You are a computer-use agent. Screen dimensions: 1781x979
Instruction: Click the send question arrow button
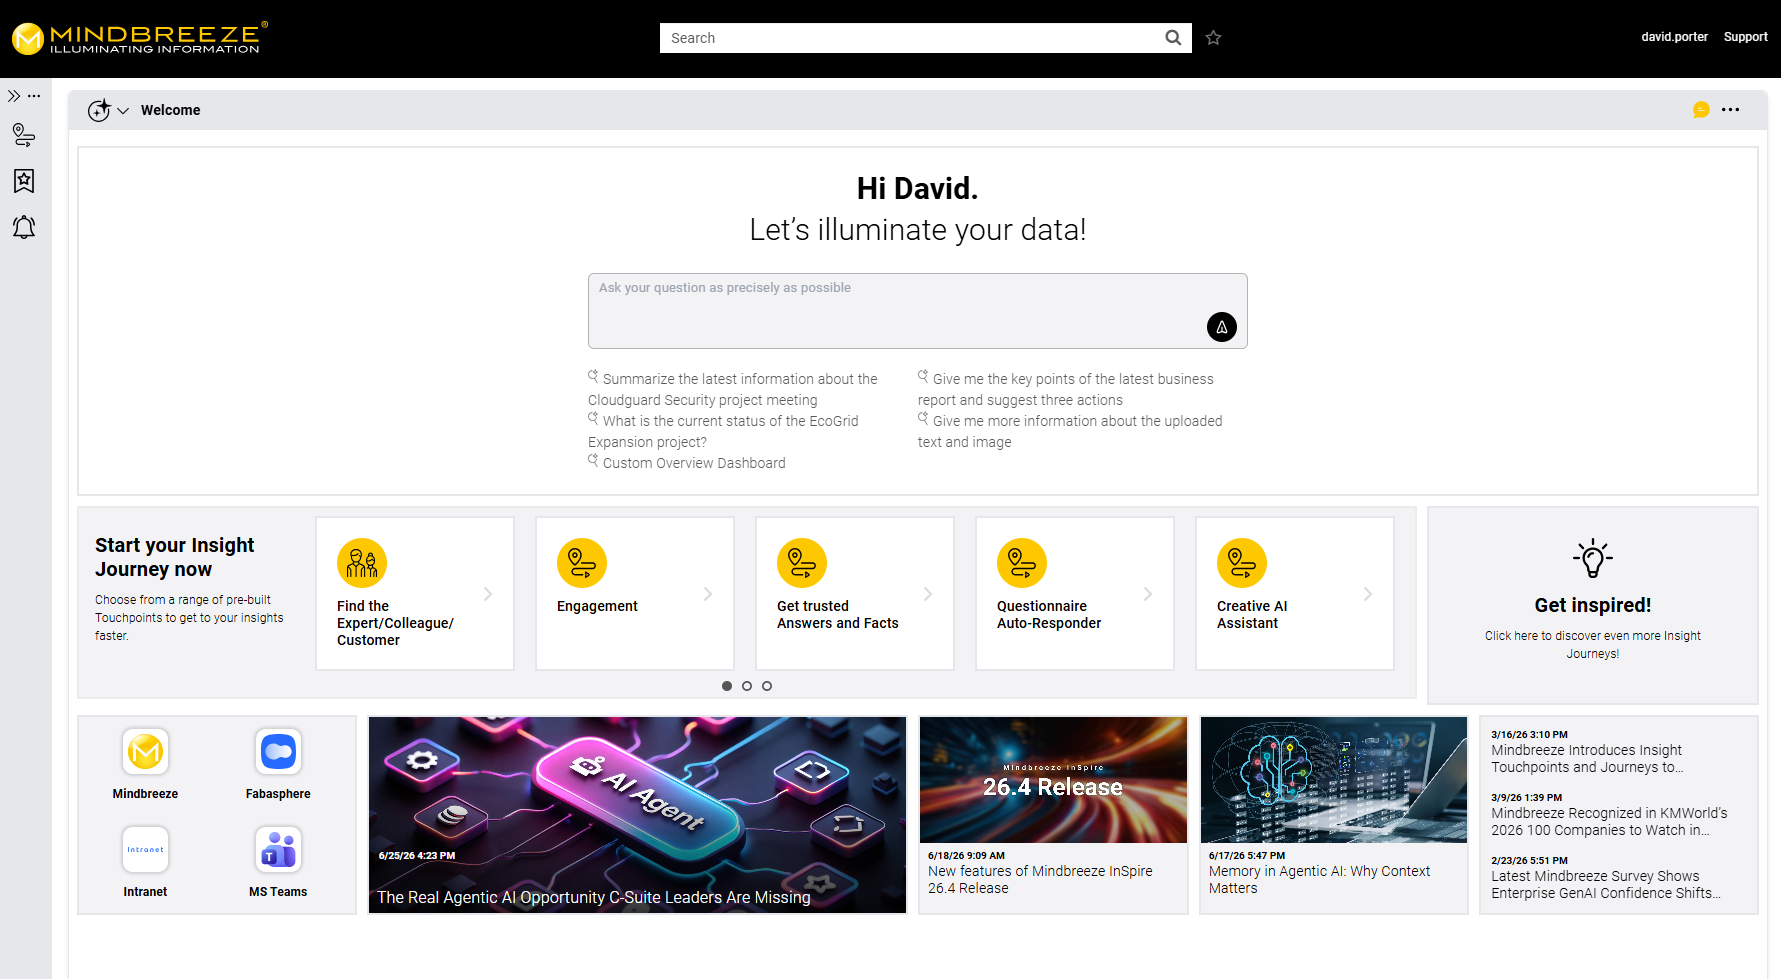click(x=1222, y=327)
